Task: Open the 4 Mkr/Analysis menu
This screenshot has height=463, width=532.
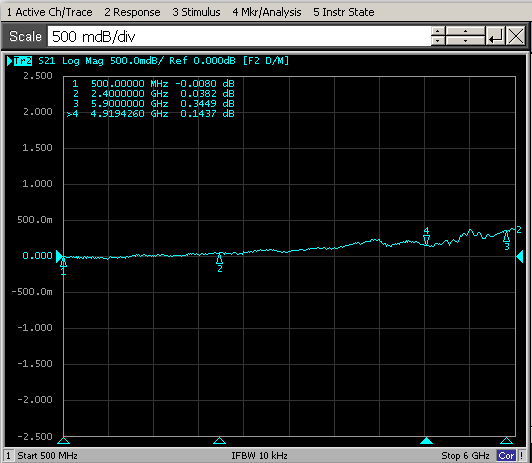Action: (x=267, y=12)
